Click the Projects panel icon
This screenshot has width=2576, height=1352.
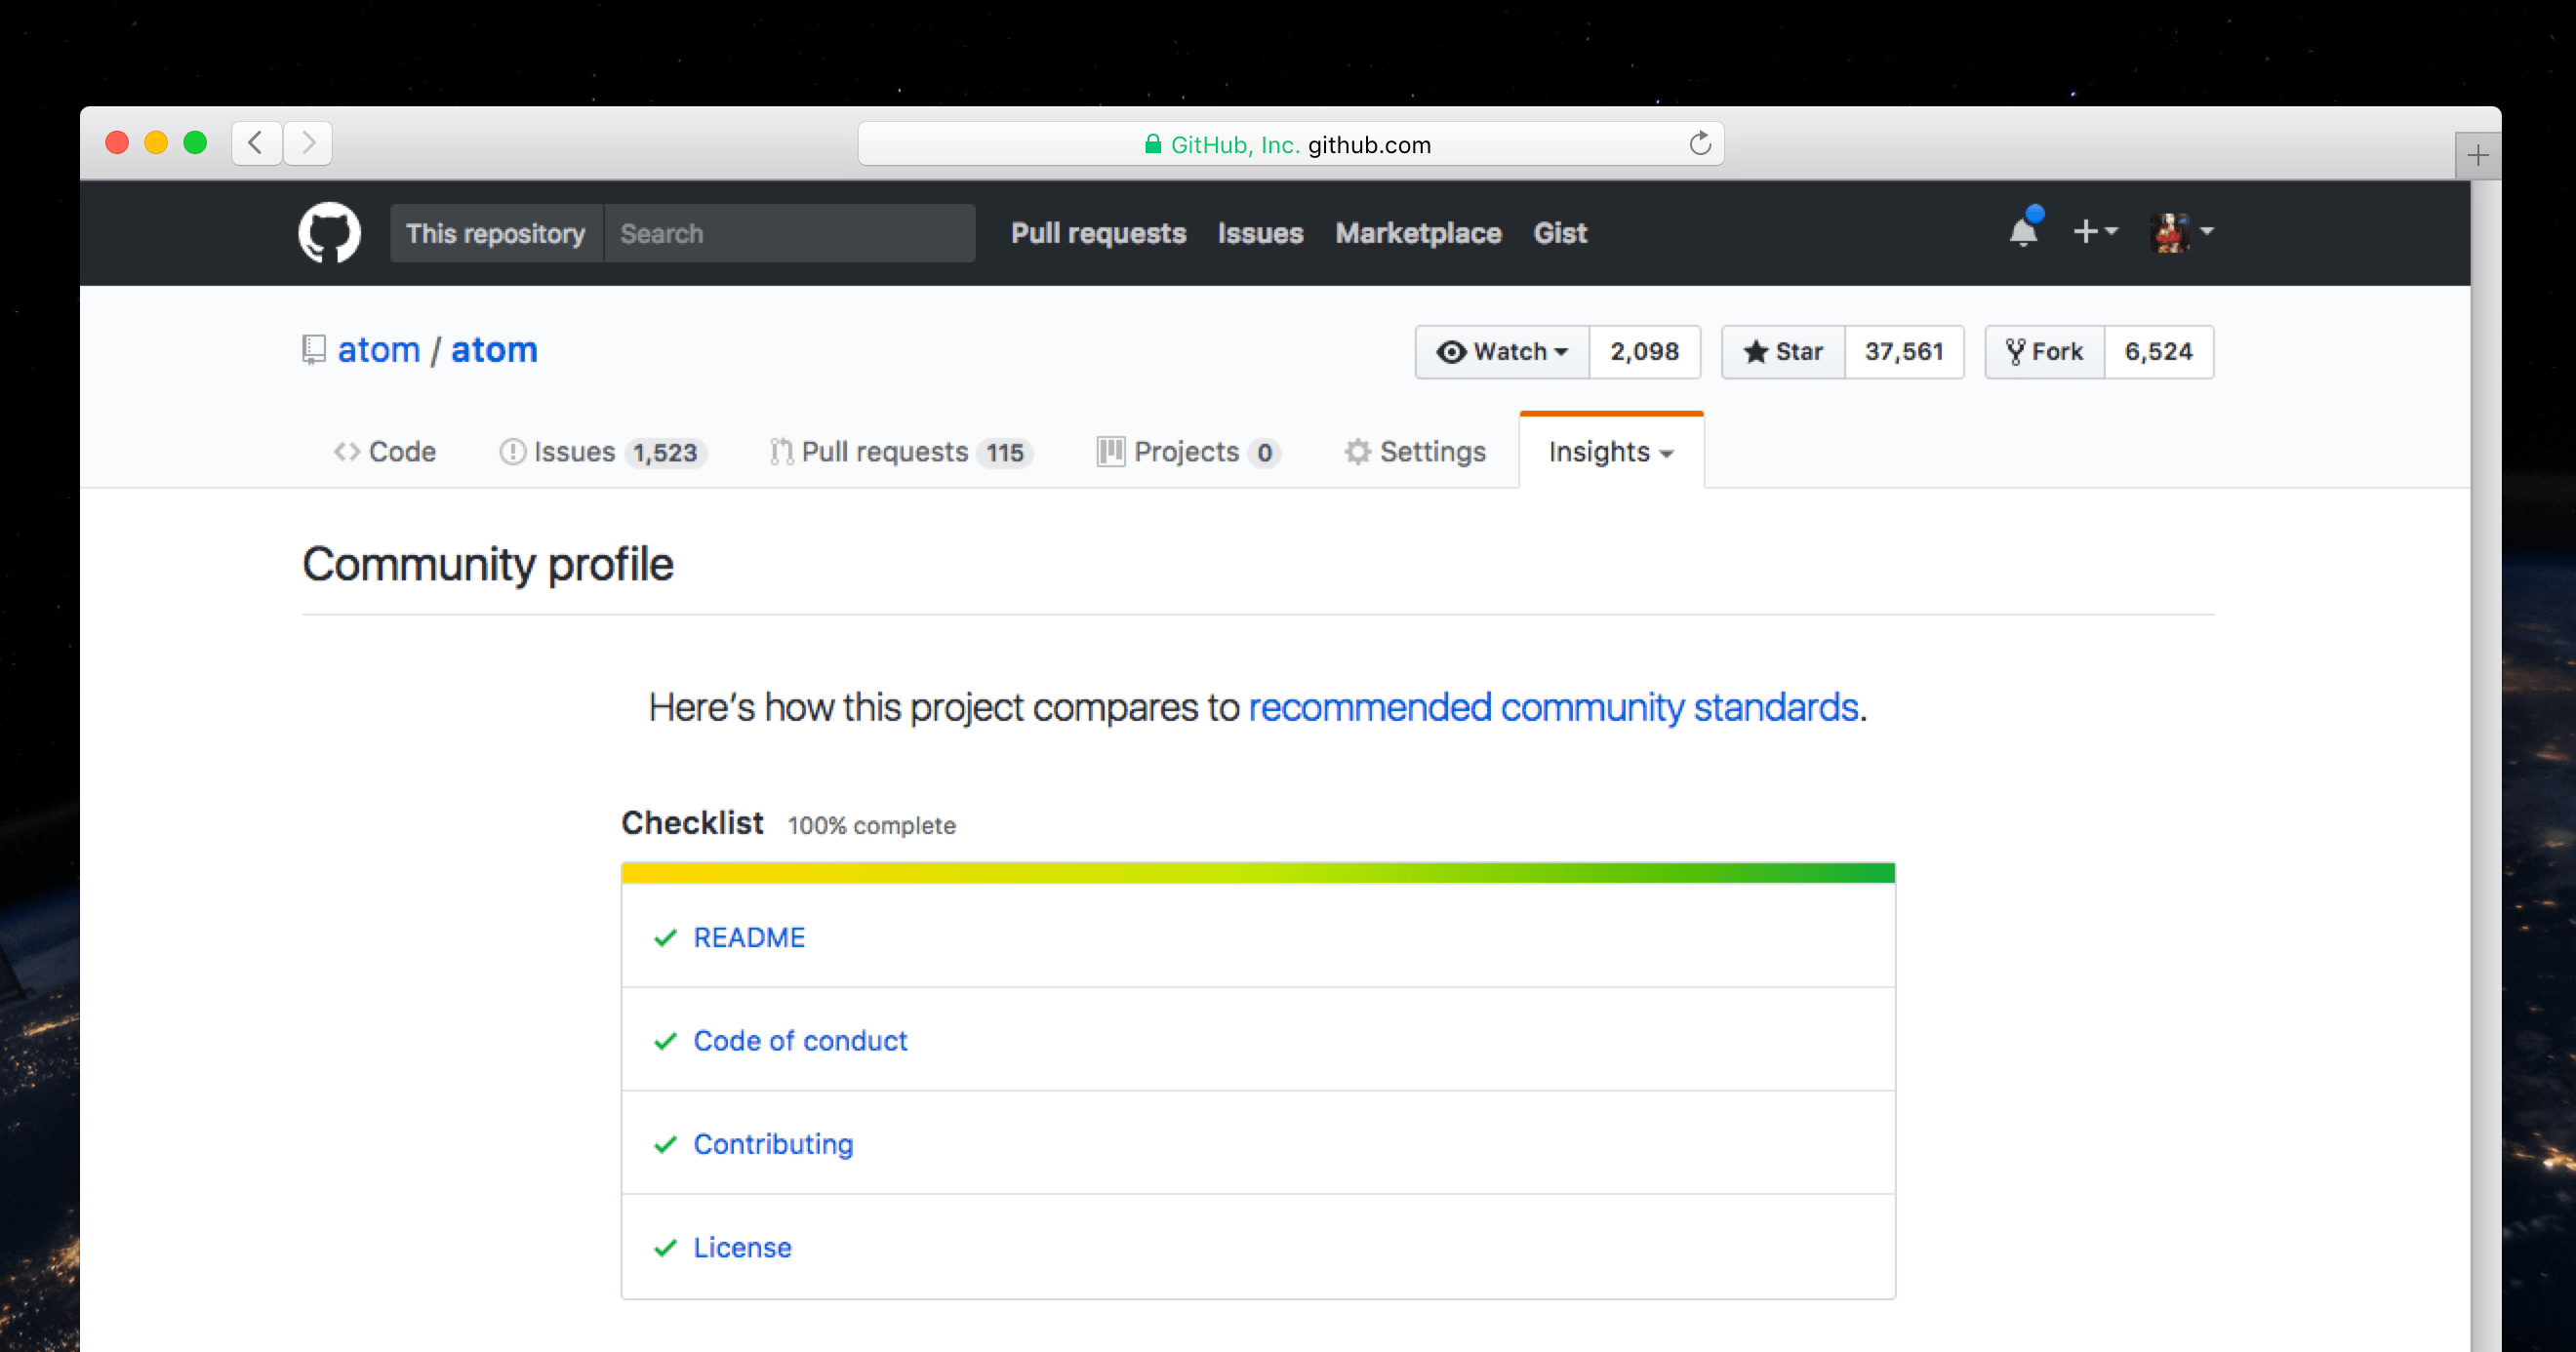pos(1110,451)
